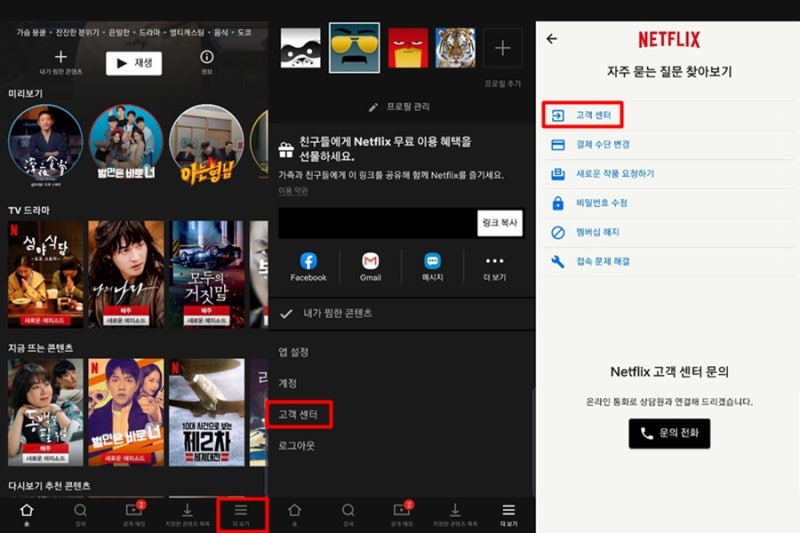Open 앱 설정 menu item
Viewport: 800px width, 533px height.
pyautogui.click(x=293, y=352)
